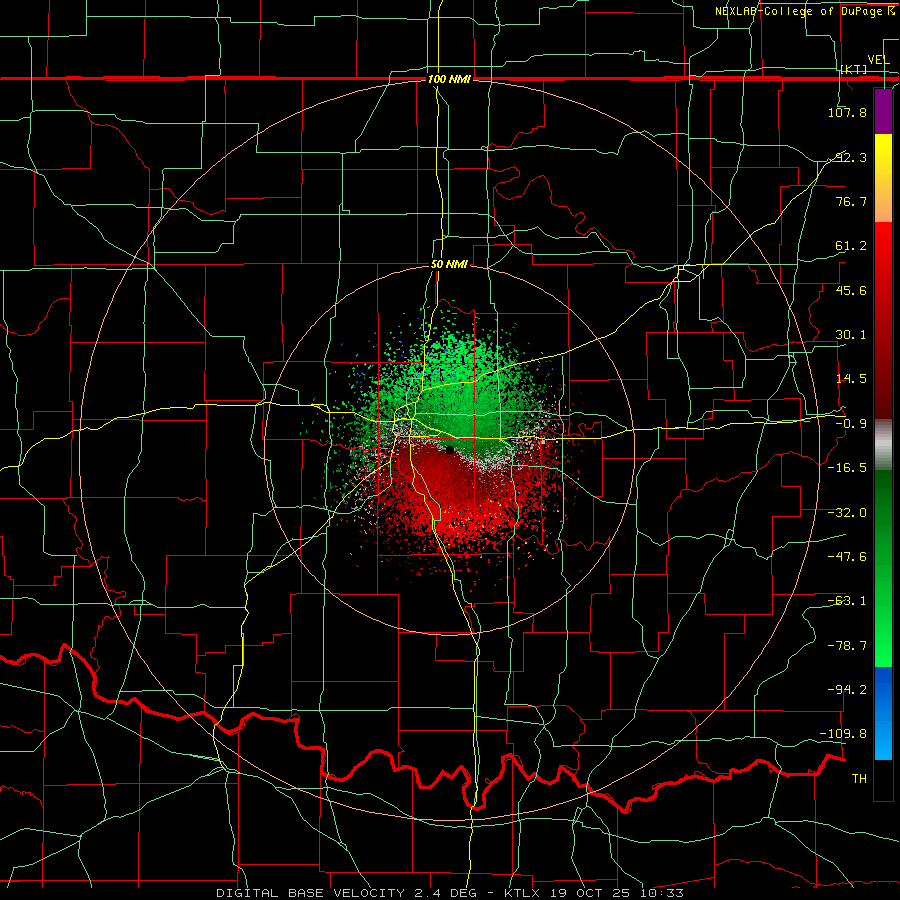Click the DIGITAL BASE VELOCITY caption text
The width and height of the screenshot is (900, 900).
click(x=311, y=893)
